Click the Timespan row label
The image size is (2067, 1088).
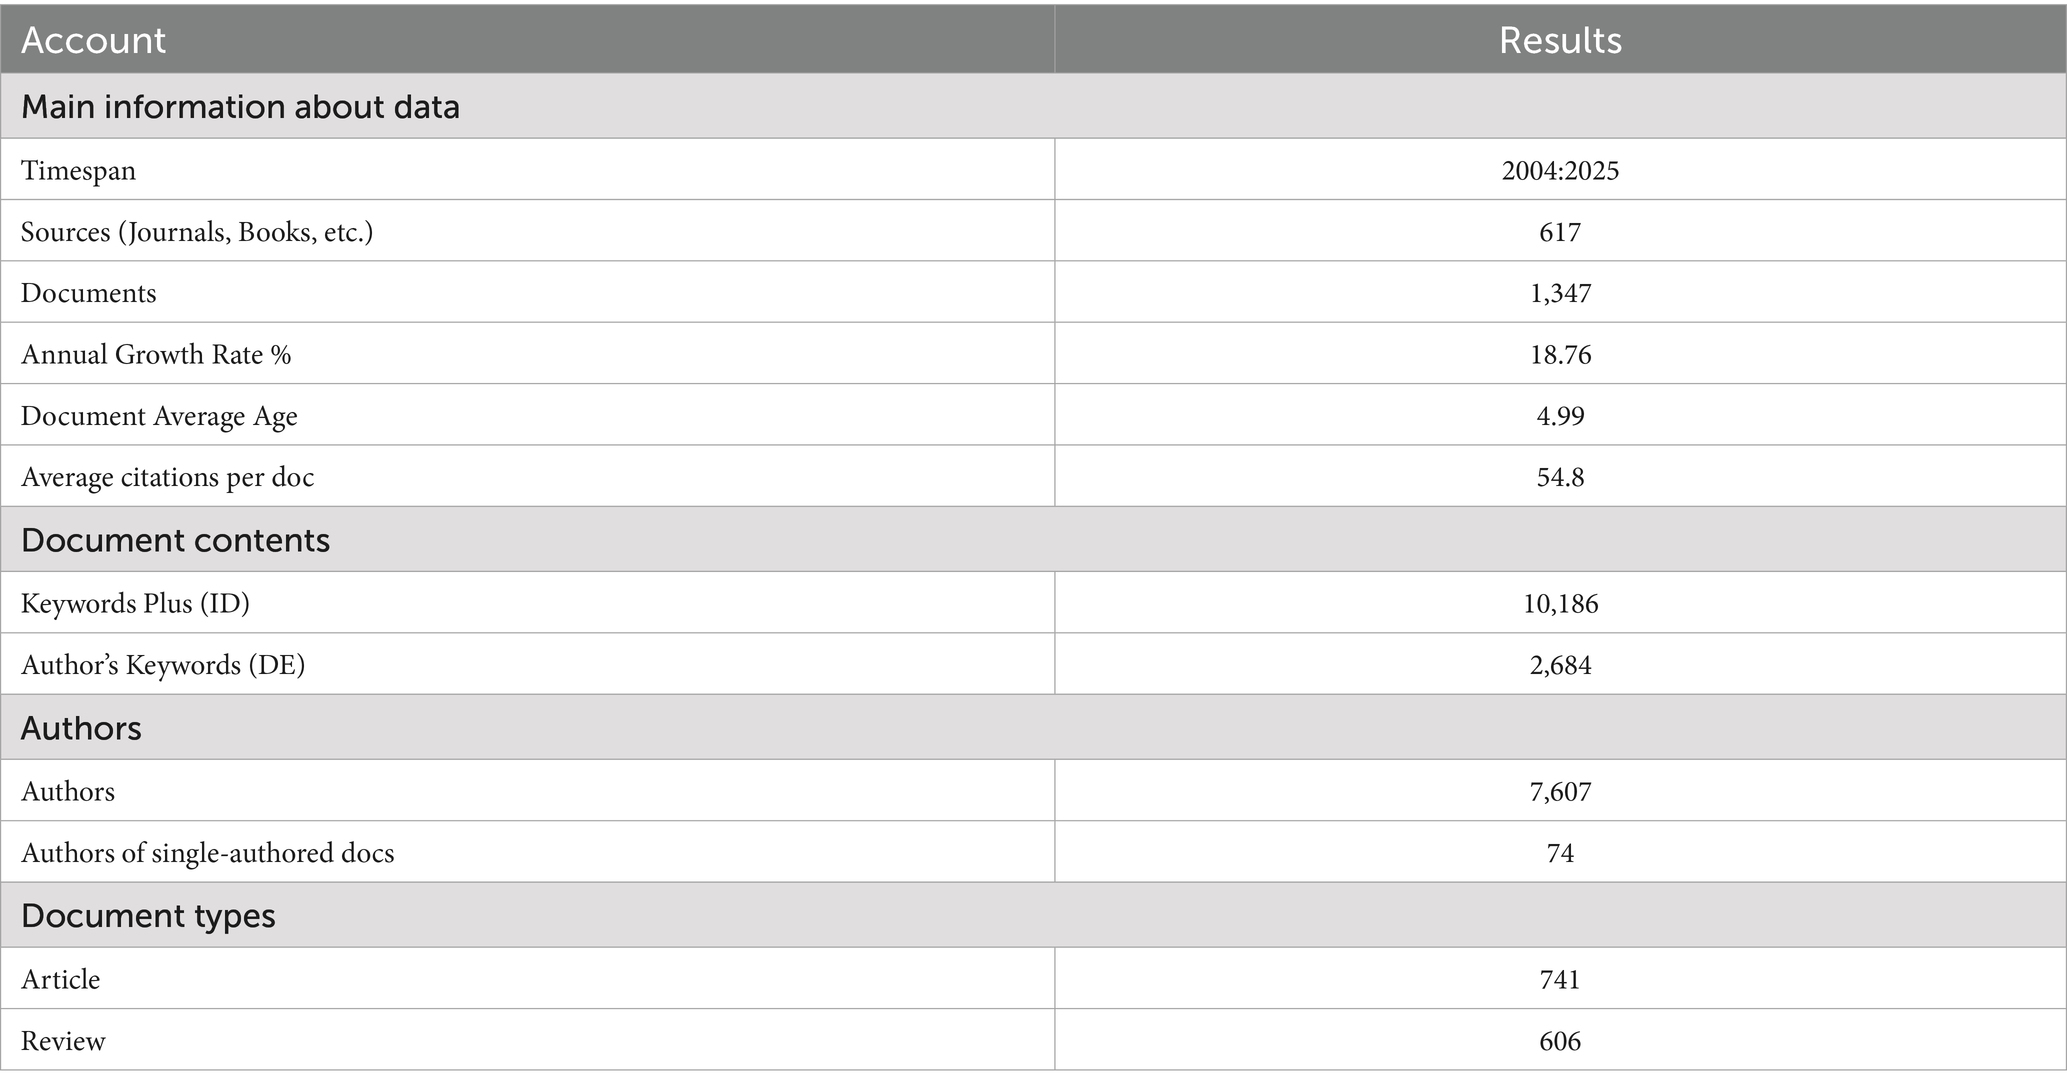pos(78,170)
